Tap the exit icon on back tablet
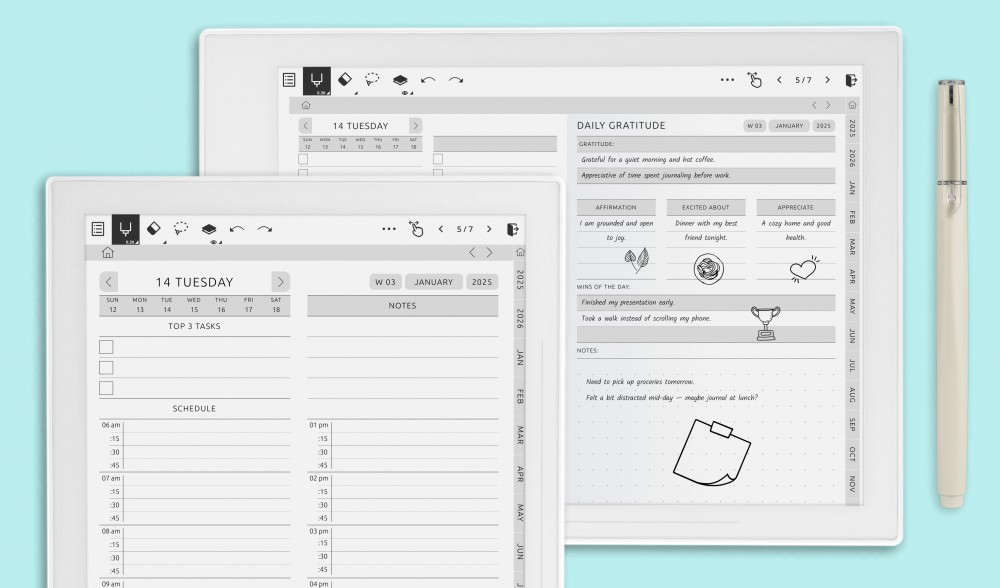 pyautogui.click(x=851, y=80)
